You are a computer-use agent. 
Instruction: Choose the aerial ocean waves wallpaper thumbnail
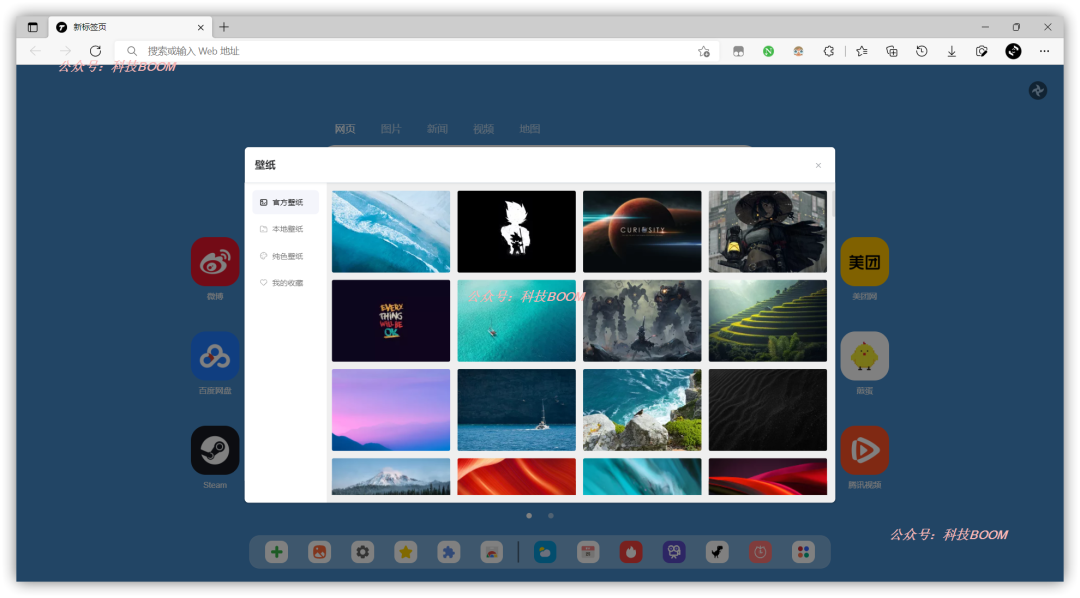tap(391, 231)
